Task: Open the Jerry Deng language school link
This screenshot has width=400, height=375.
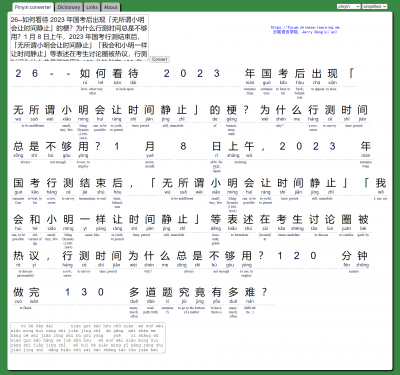Action: point(305,32)
